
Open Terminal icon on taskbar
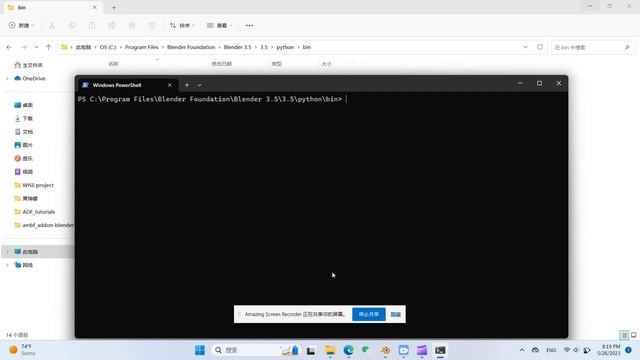[x=440, y=350]
